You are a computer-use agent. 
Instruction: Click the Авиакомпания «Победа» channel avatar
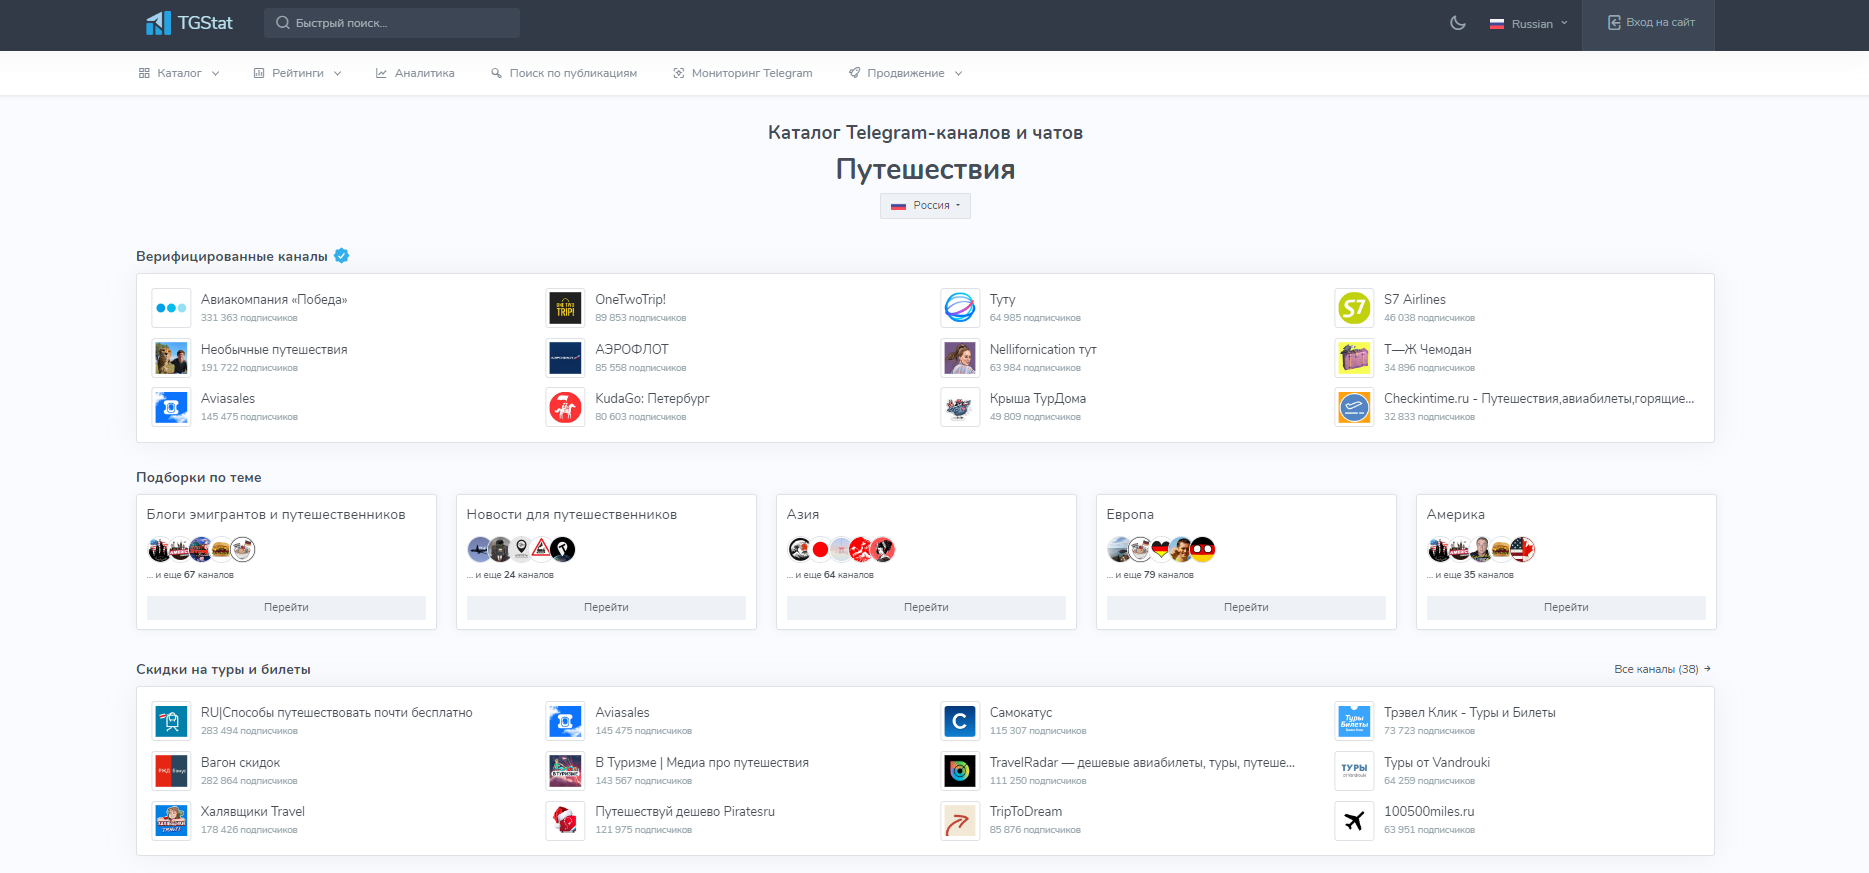[171, 308]
